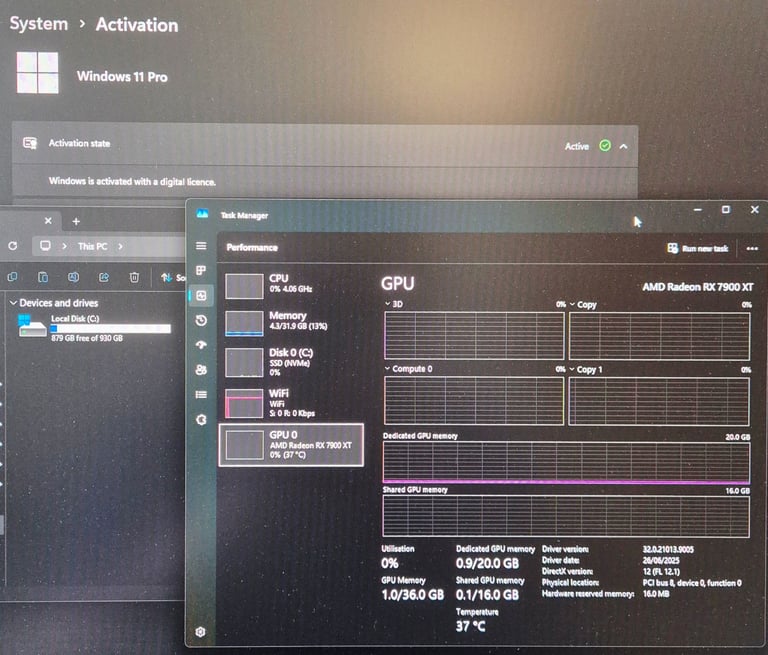Image resolution: width=768 pixels, height=655 pixels.
Task: Click PCI bus 8 physical location value
Action: point(692,583)
